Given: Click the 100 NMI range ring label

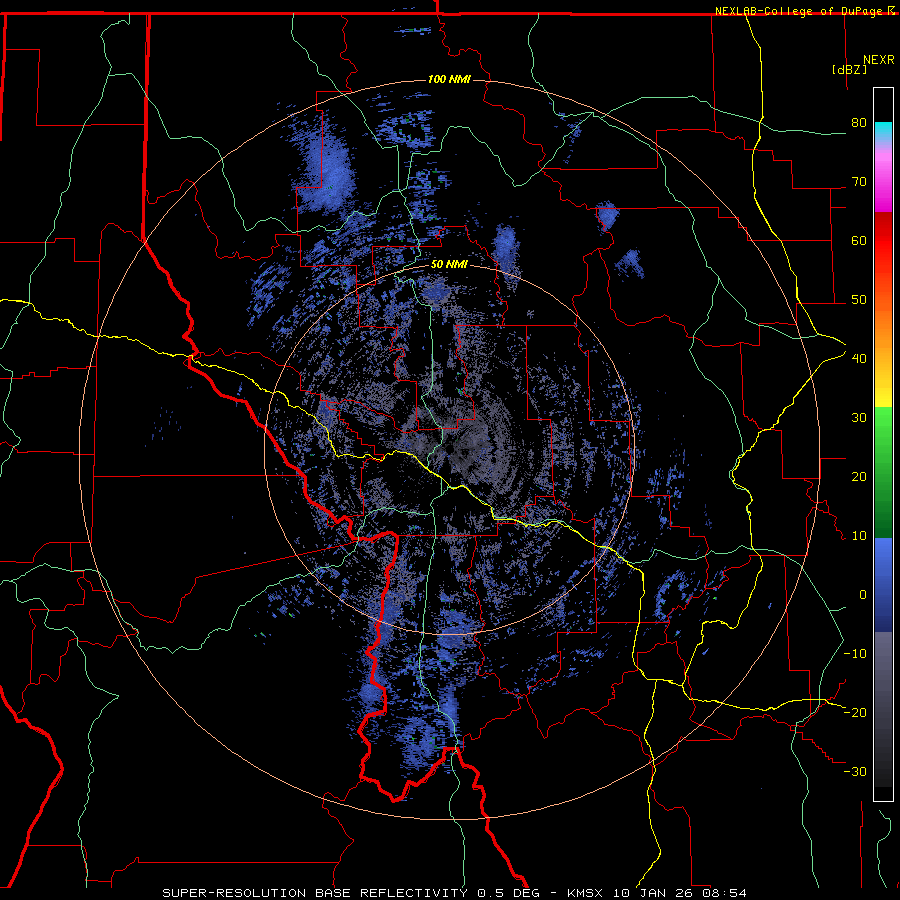Looking at the screenshot, I should (x=449, y=79).
